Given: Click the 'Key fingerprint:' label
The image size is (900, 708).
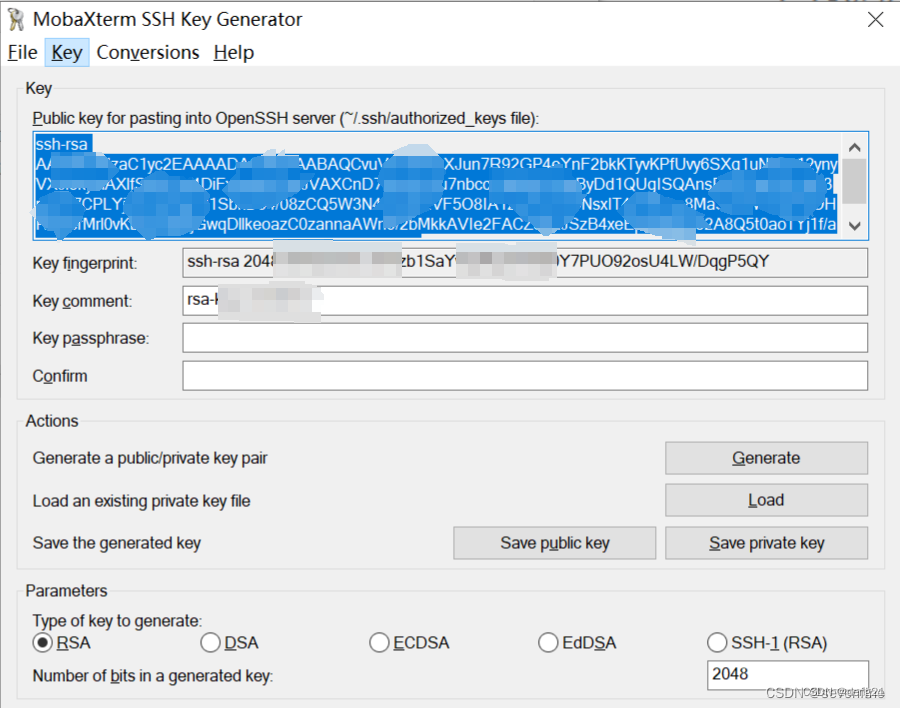Looking at the screenshot, I should pyautogui.click(x=85, y=263).
